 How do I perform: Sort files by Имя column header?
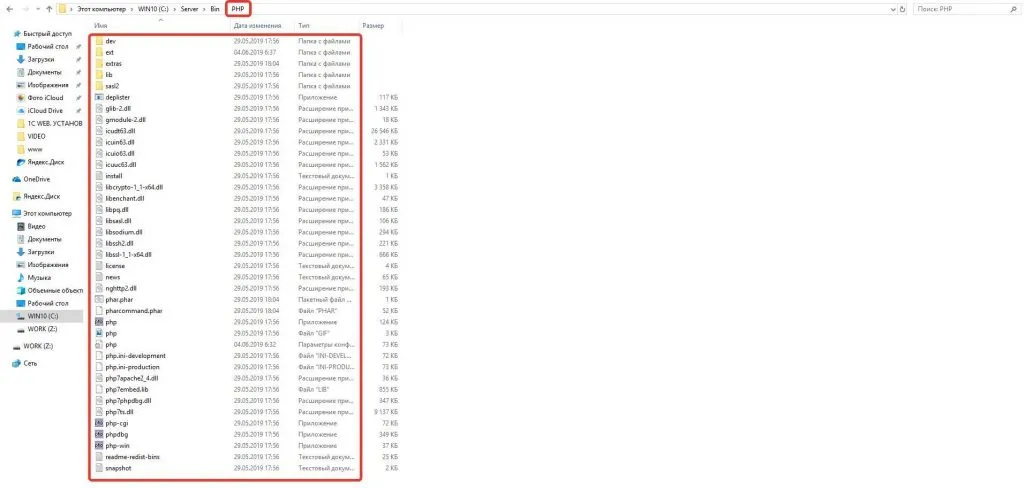(x=101, y=25)
